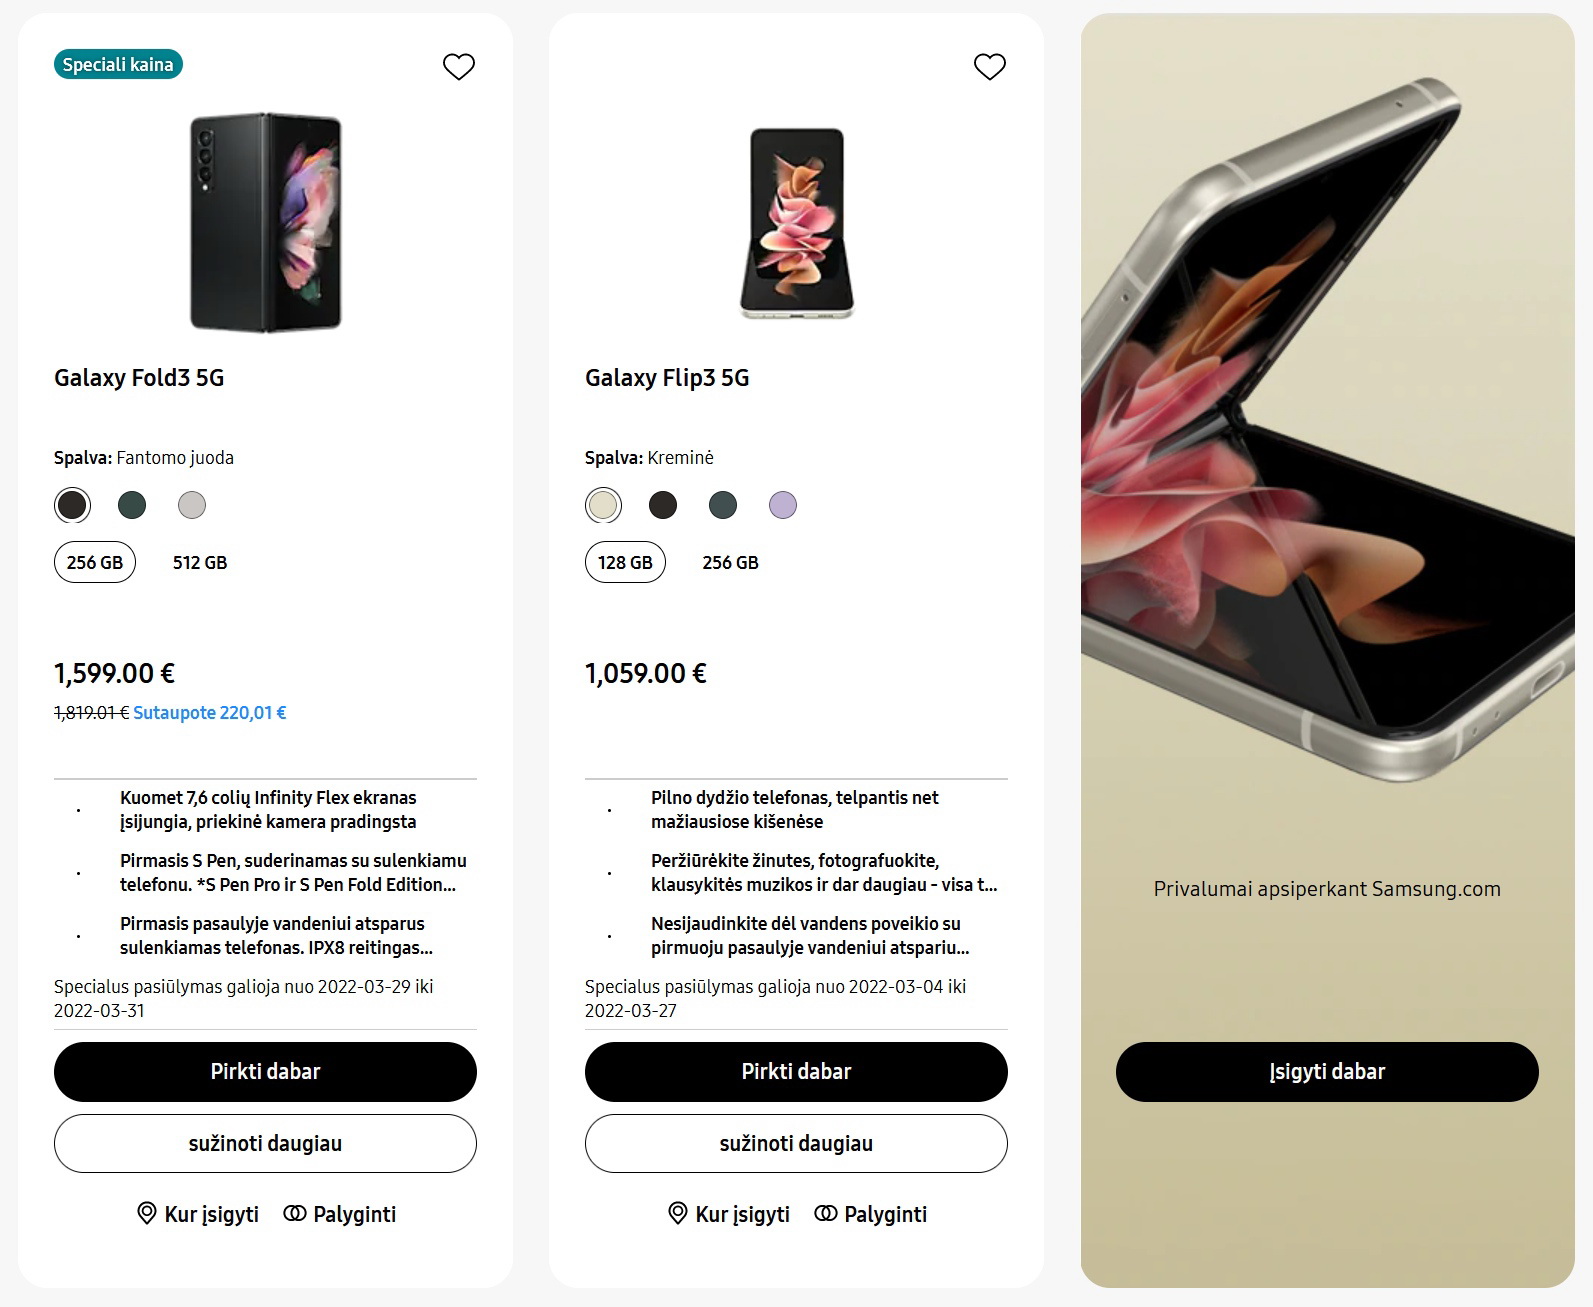Select the black color swatch for Flip3
The height and width of the screenshot is (1307, 1593).
[x=663, y=505]
